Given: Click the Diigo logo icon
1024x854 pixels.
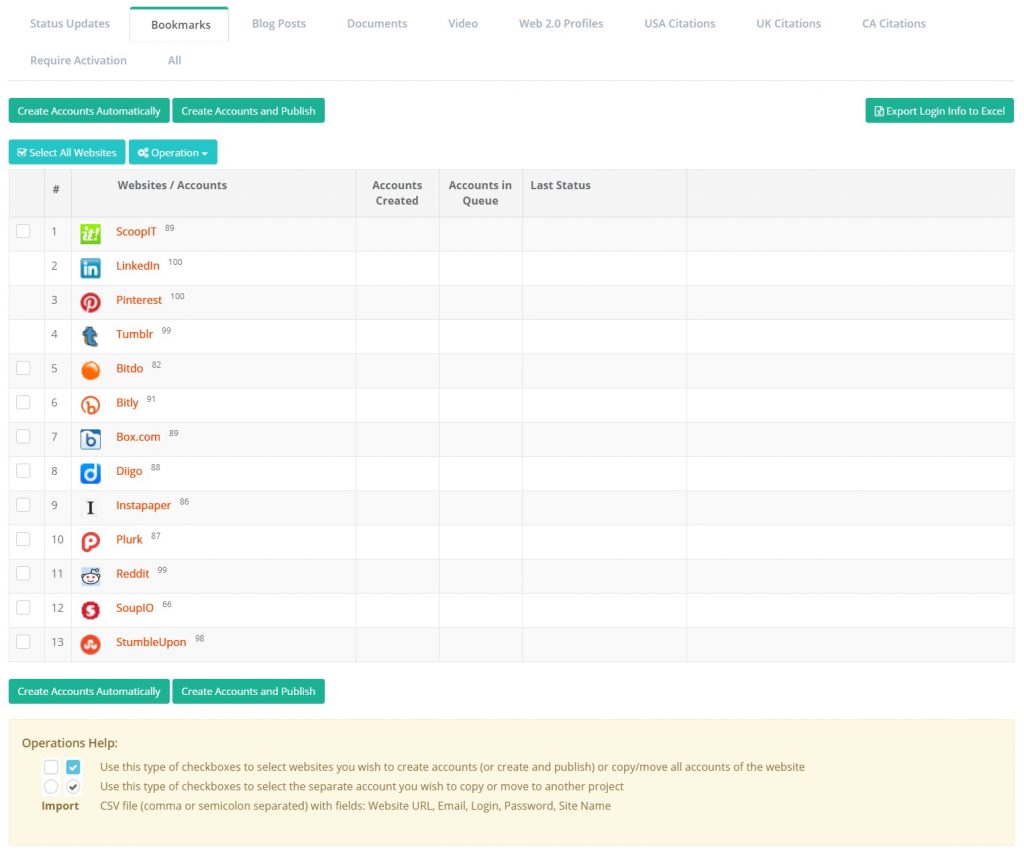Looking at the screenshot, I should tap(90, 473).
